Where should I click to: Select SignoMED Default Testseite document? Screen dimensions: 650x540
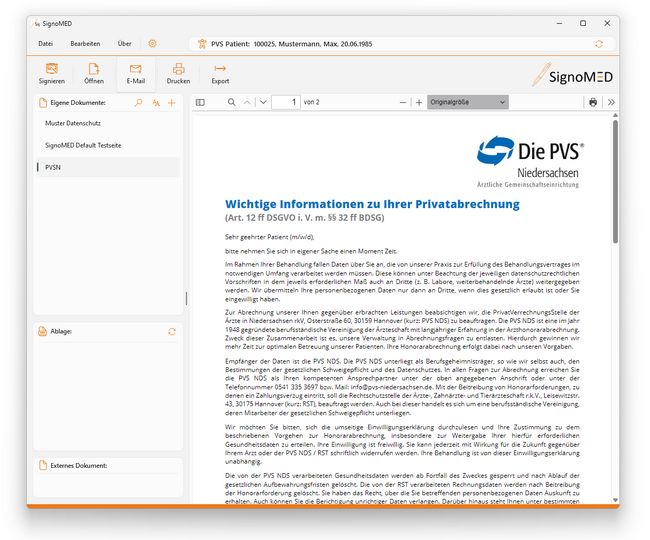pos(108,145)
